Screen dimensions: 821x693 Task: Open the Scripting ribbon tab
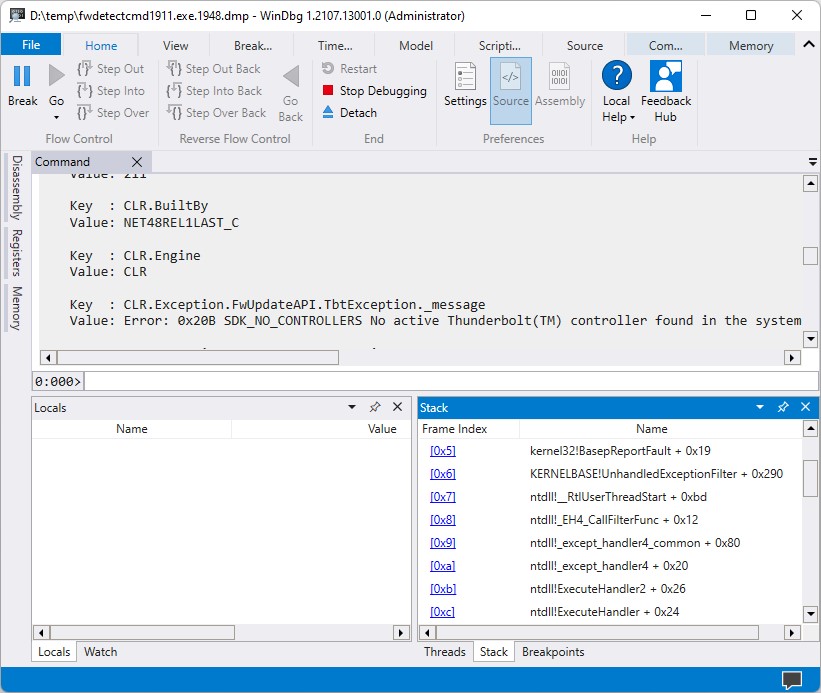499,46
